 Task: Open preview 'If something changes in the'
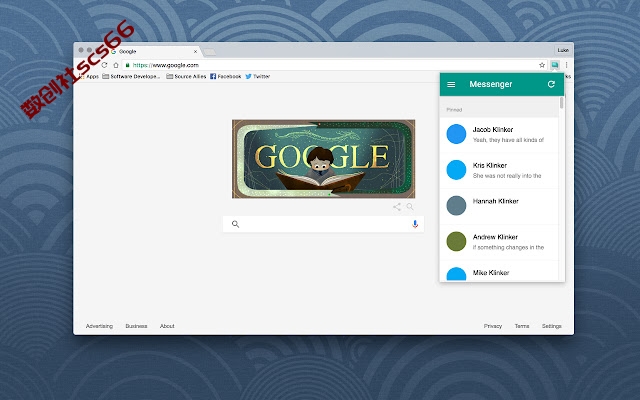pos(508,247)
